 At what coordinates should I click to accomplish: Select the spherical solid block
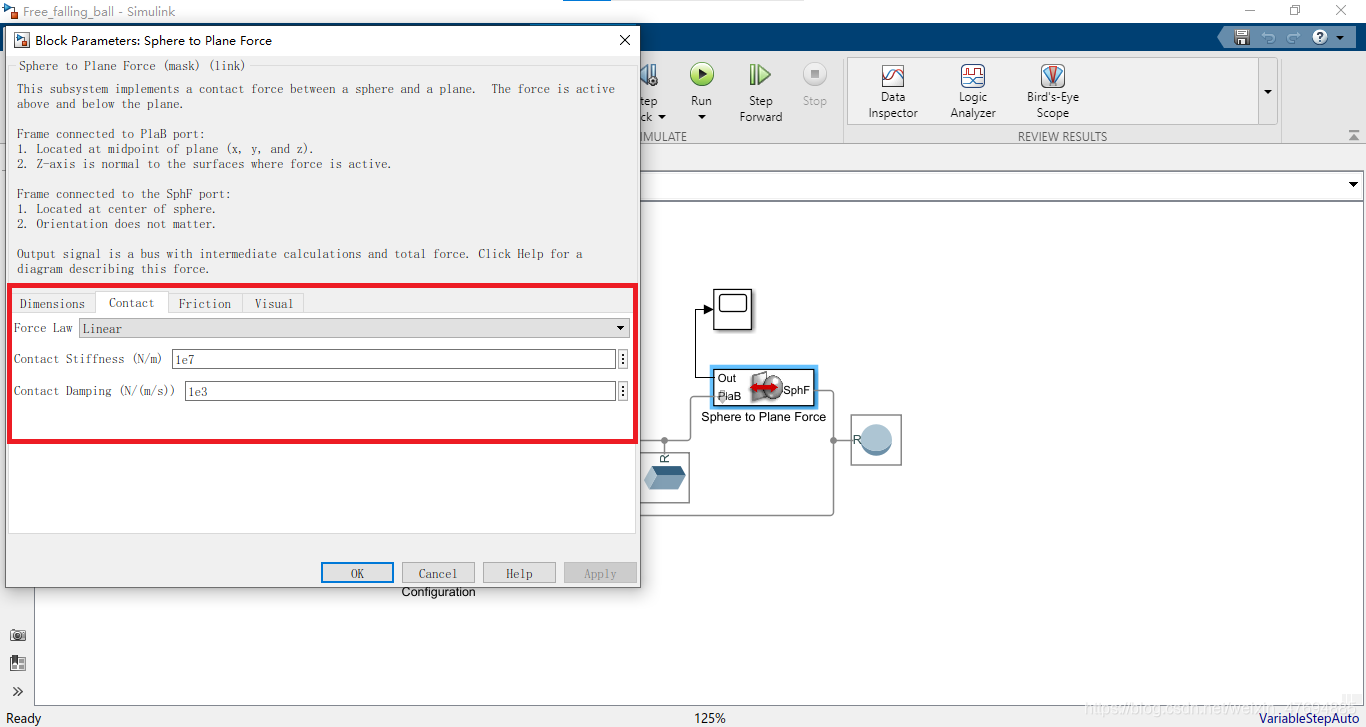click(876, 440)
